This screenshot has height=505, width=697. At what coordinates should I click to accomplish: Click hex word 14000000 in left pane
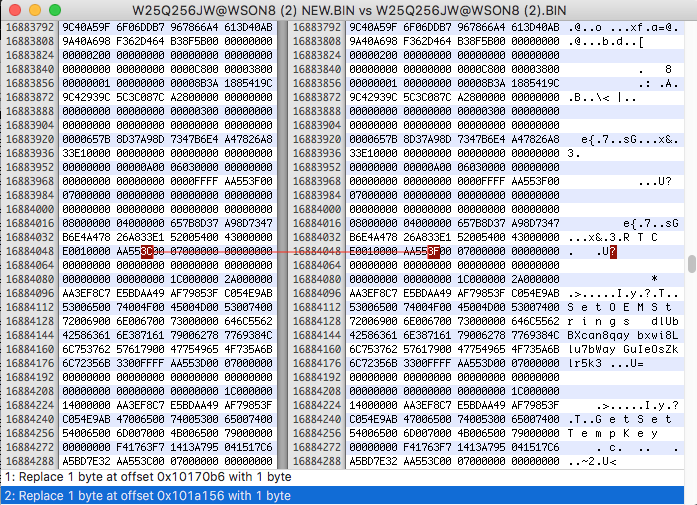pos(86,405)
